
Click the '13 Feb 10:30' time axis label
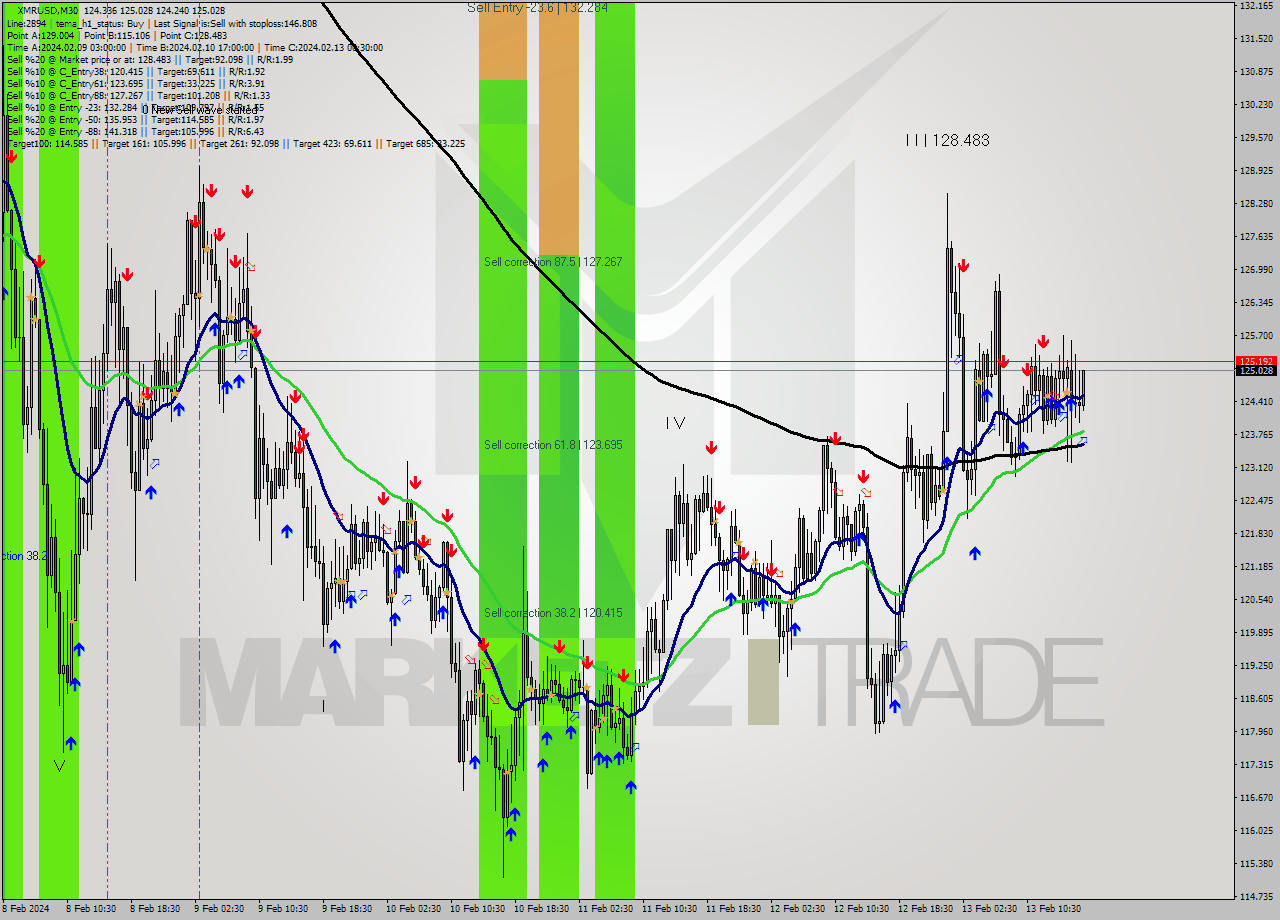click(1054, 909)
